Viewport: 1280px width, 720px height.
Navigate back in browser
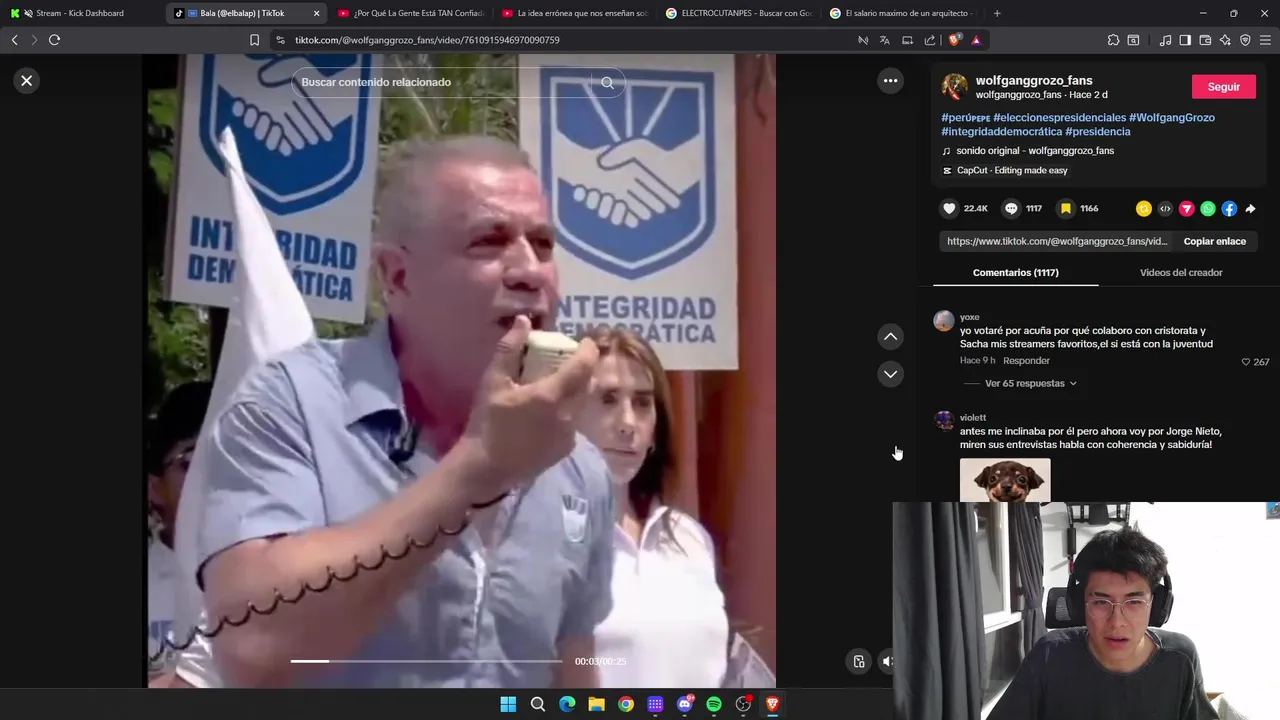click(x=14, y=40)
